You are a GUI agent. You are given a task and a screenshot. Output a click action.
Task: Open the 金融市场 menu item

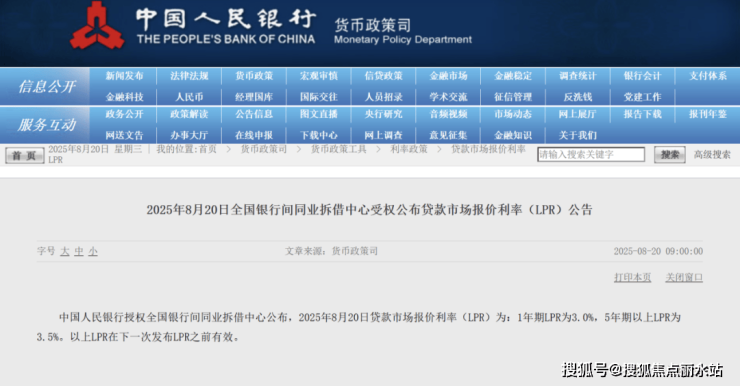tap(448, 76)
